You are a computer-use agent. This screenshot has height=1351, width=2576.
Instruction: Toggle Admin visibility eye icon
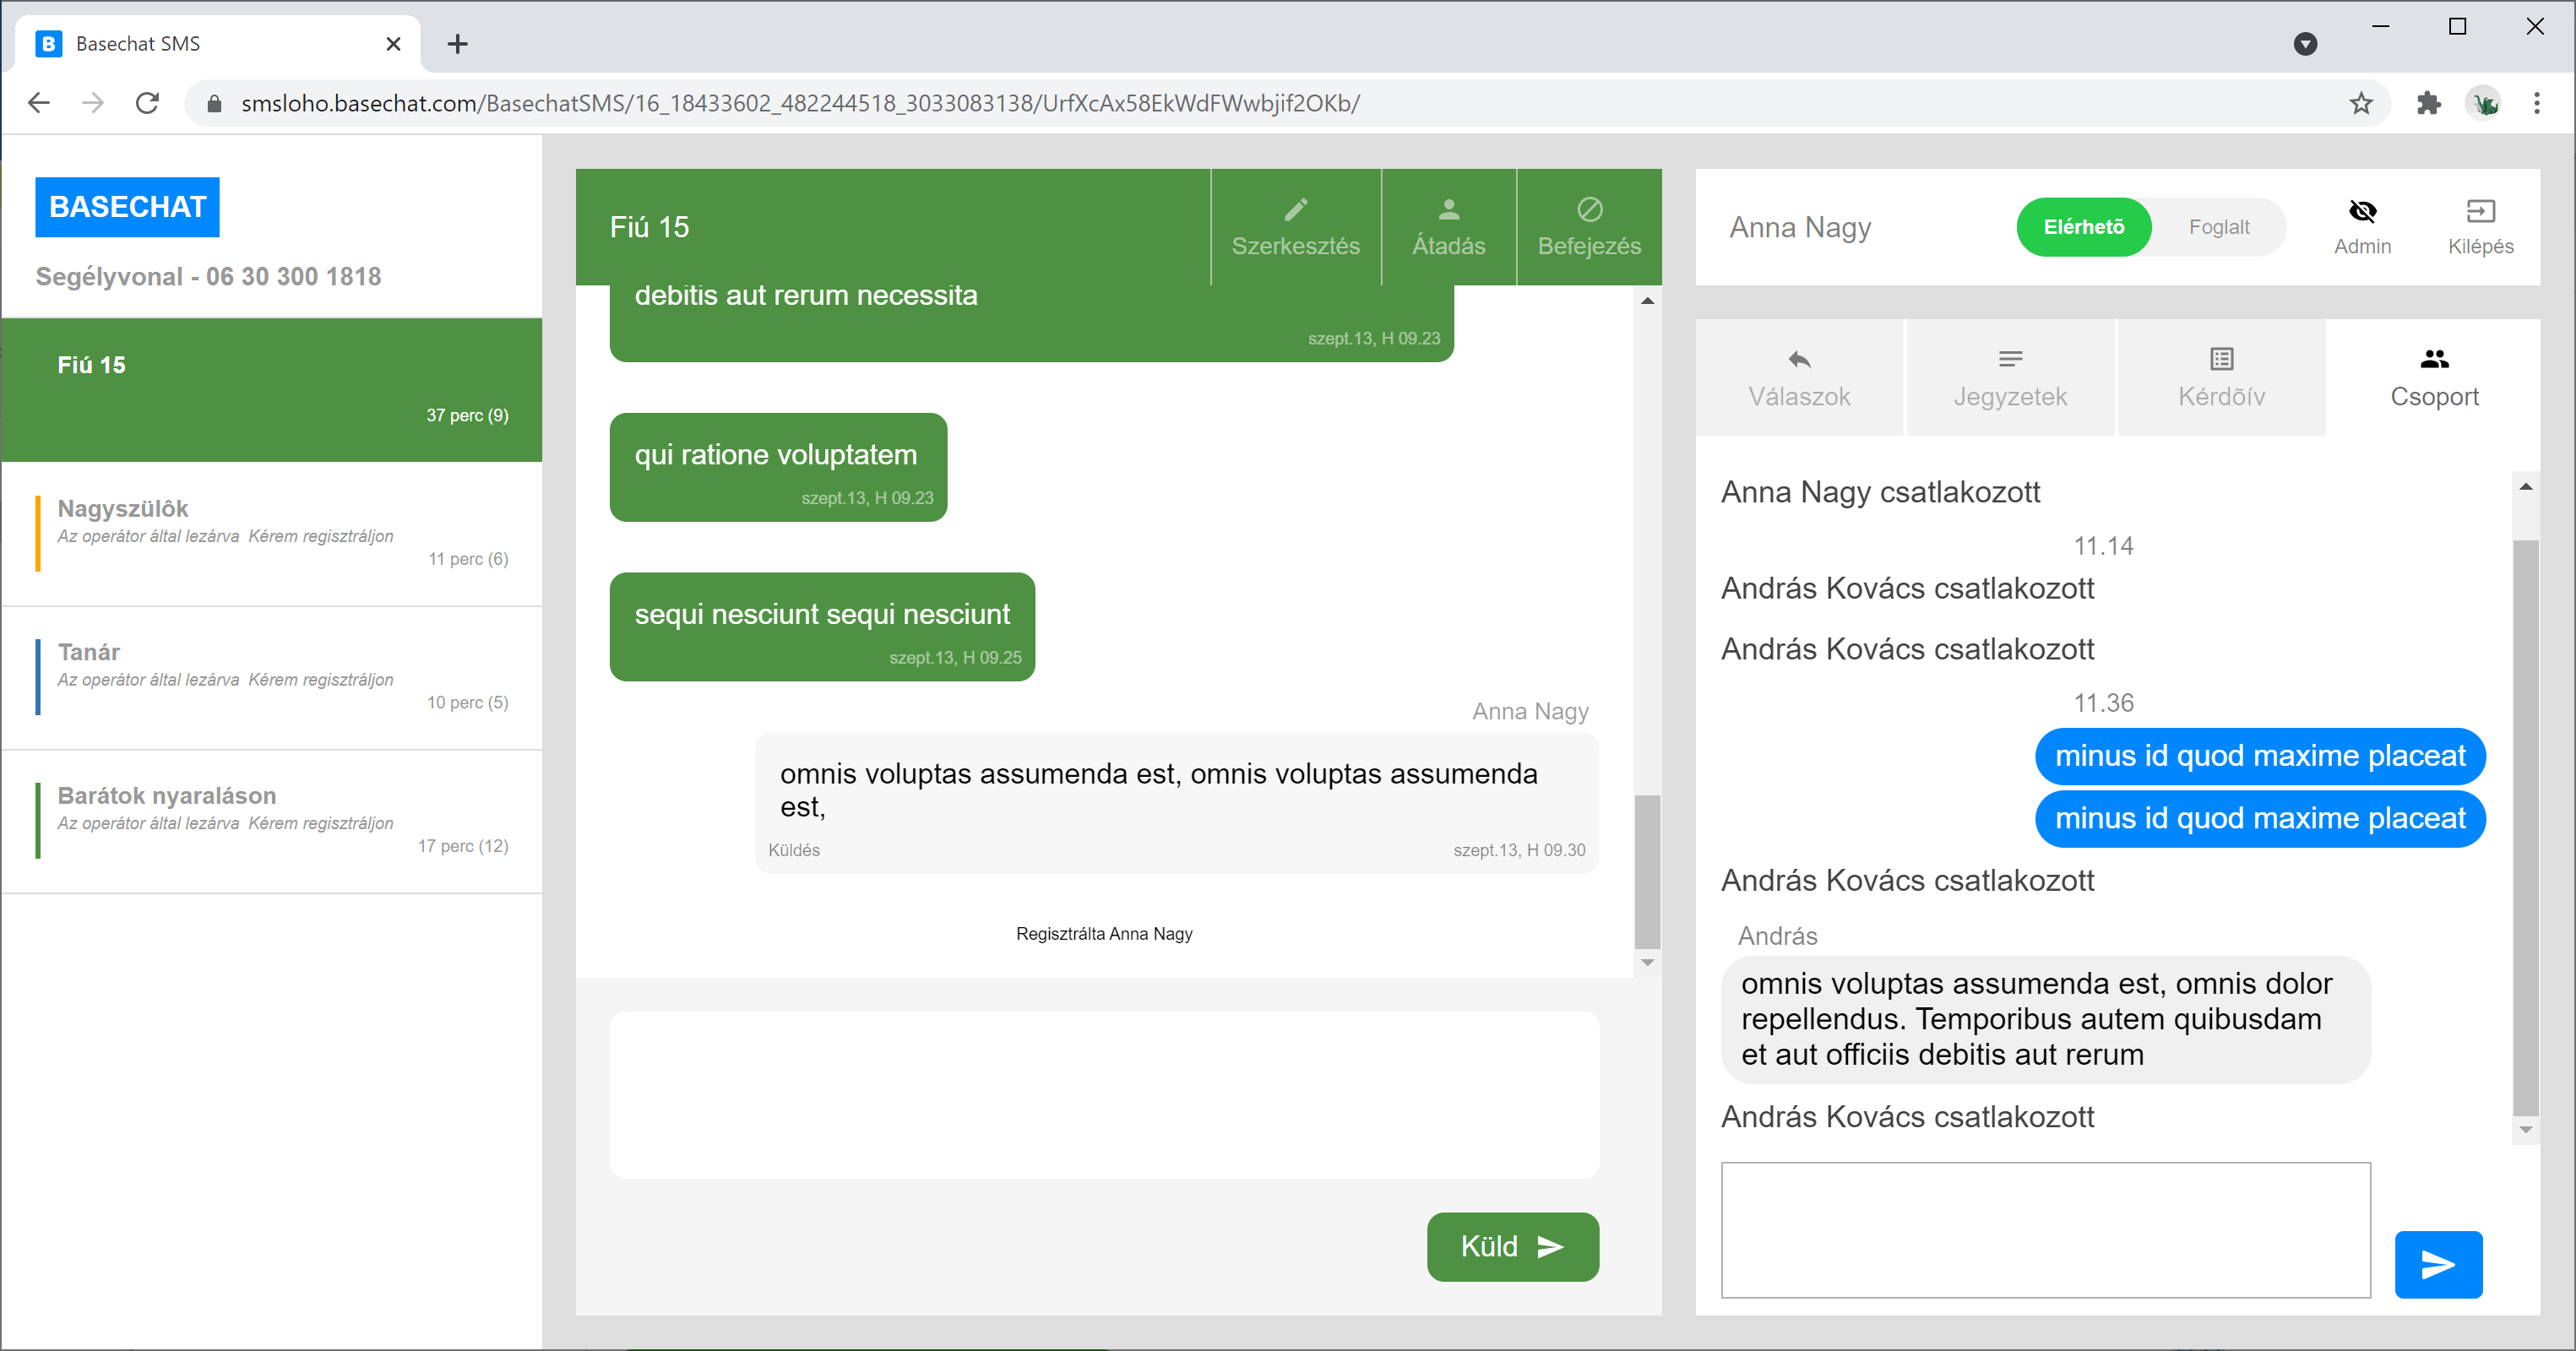coord(2362,211)
